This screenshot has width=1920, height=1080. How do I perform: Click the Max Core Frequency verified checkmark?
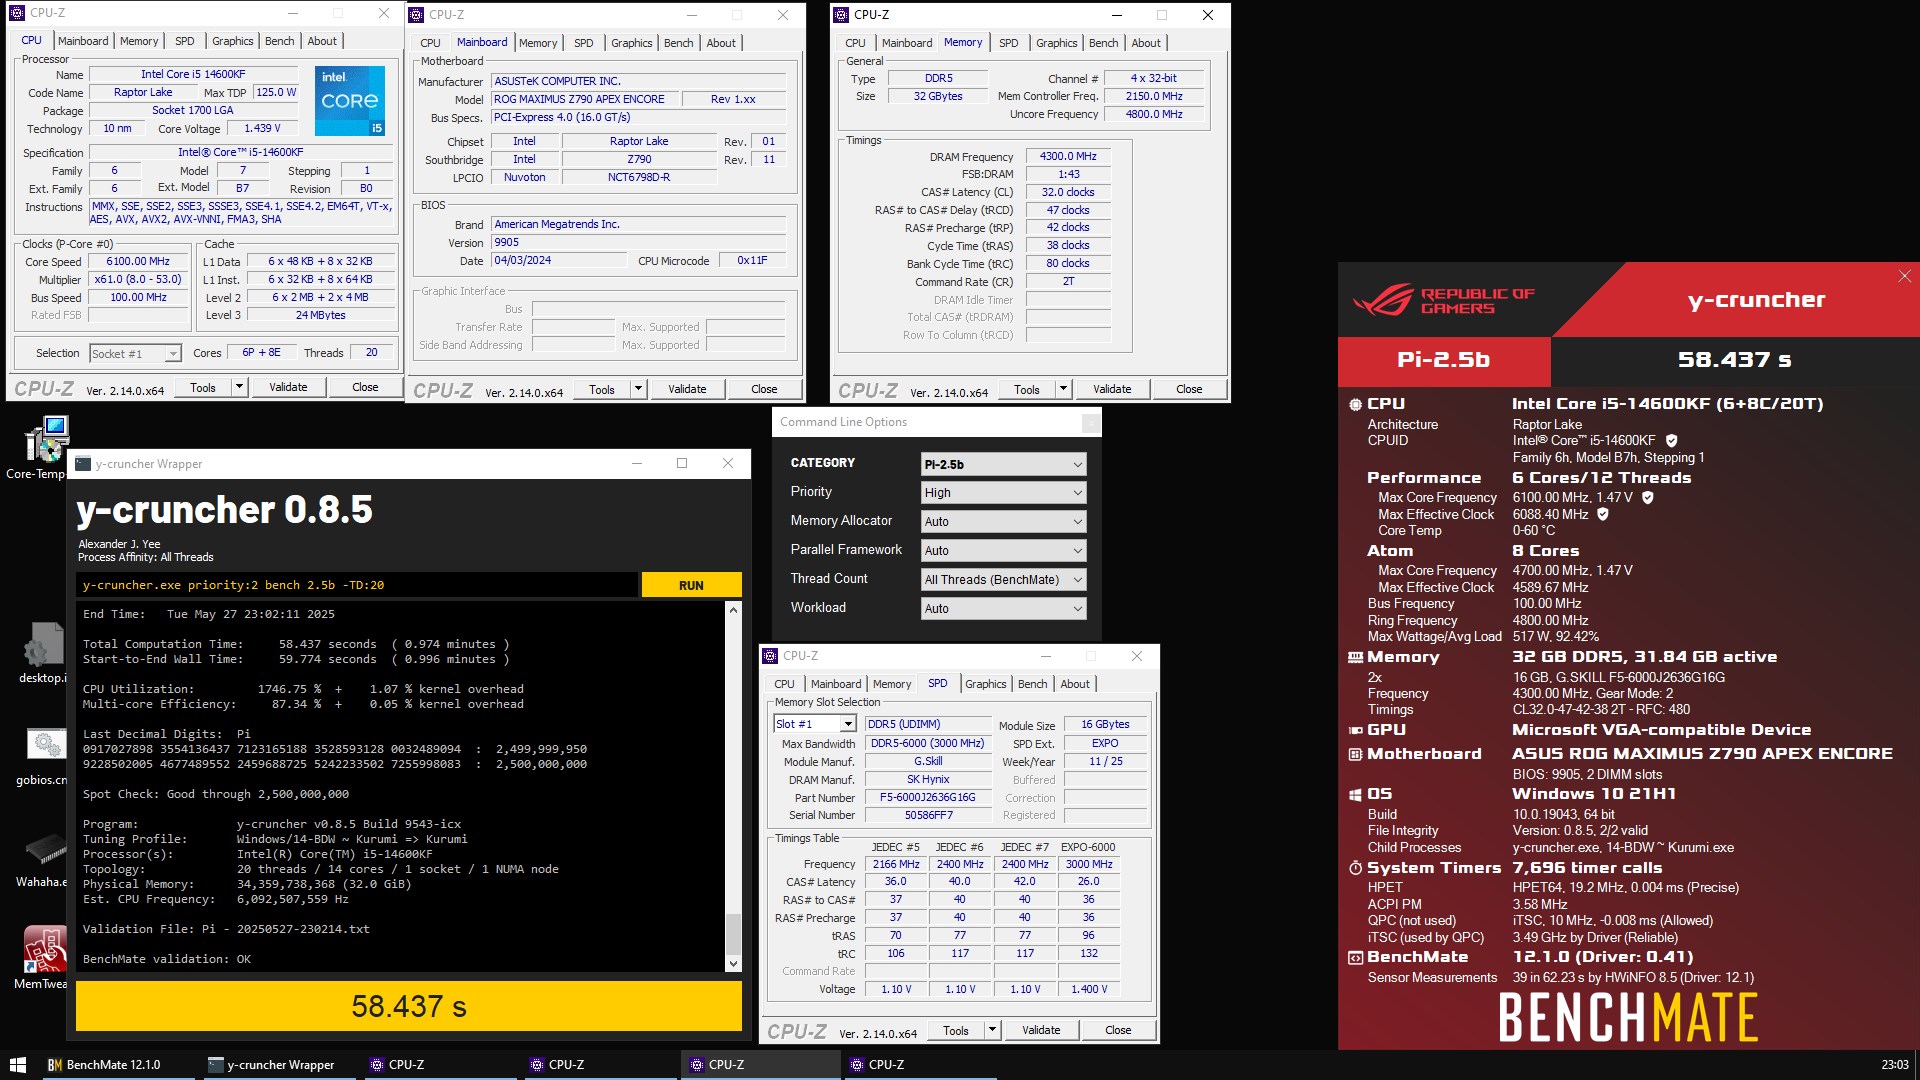tap(1648, 497)
